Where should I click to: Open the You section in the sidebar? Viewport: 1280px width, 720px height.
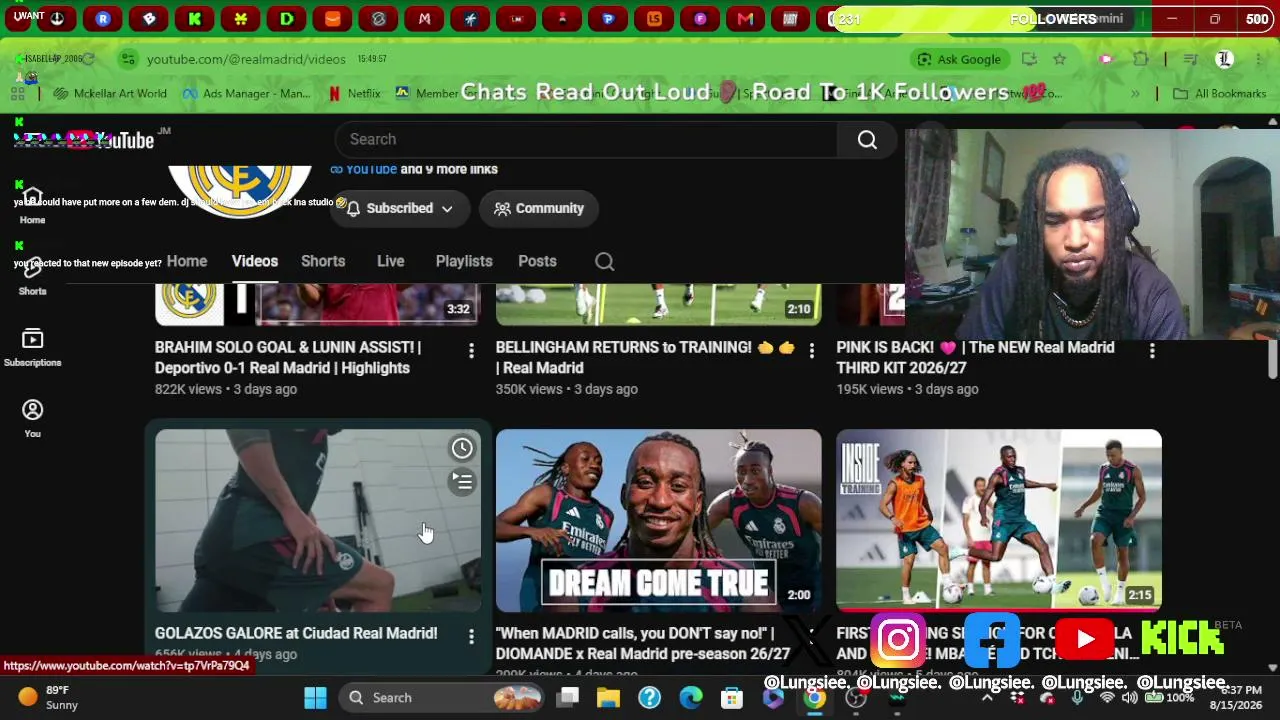pos(32,418)
